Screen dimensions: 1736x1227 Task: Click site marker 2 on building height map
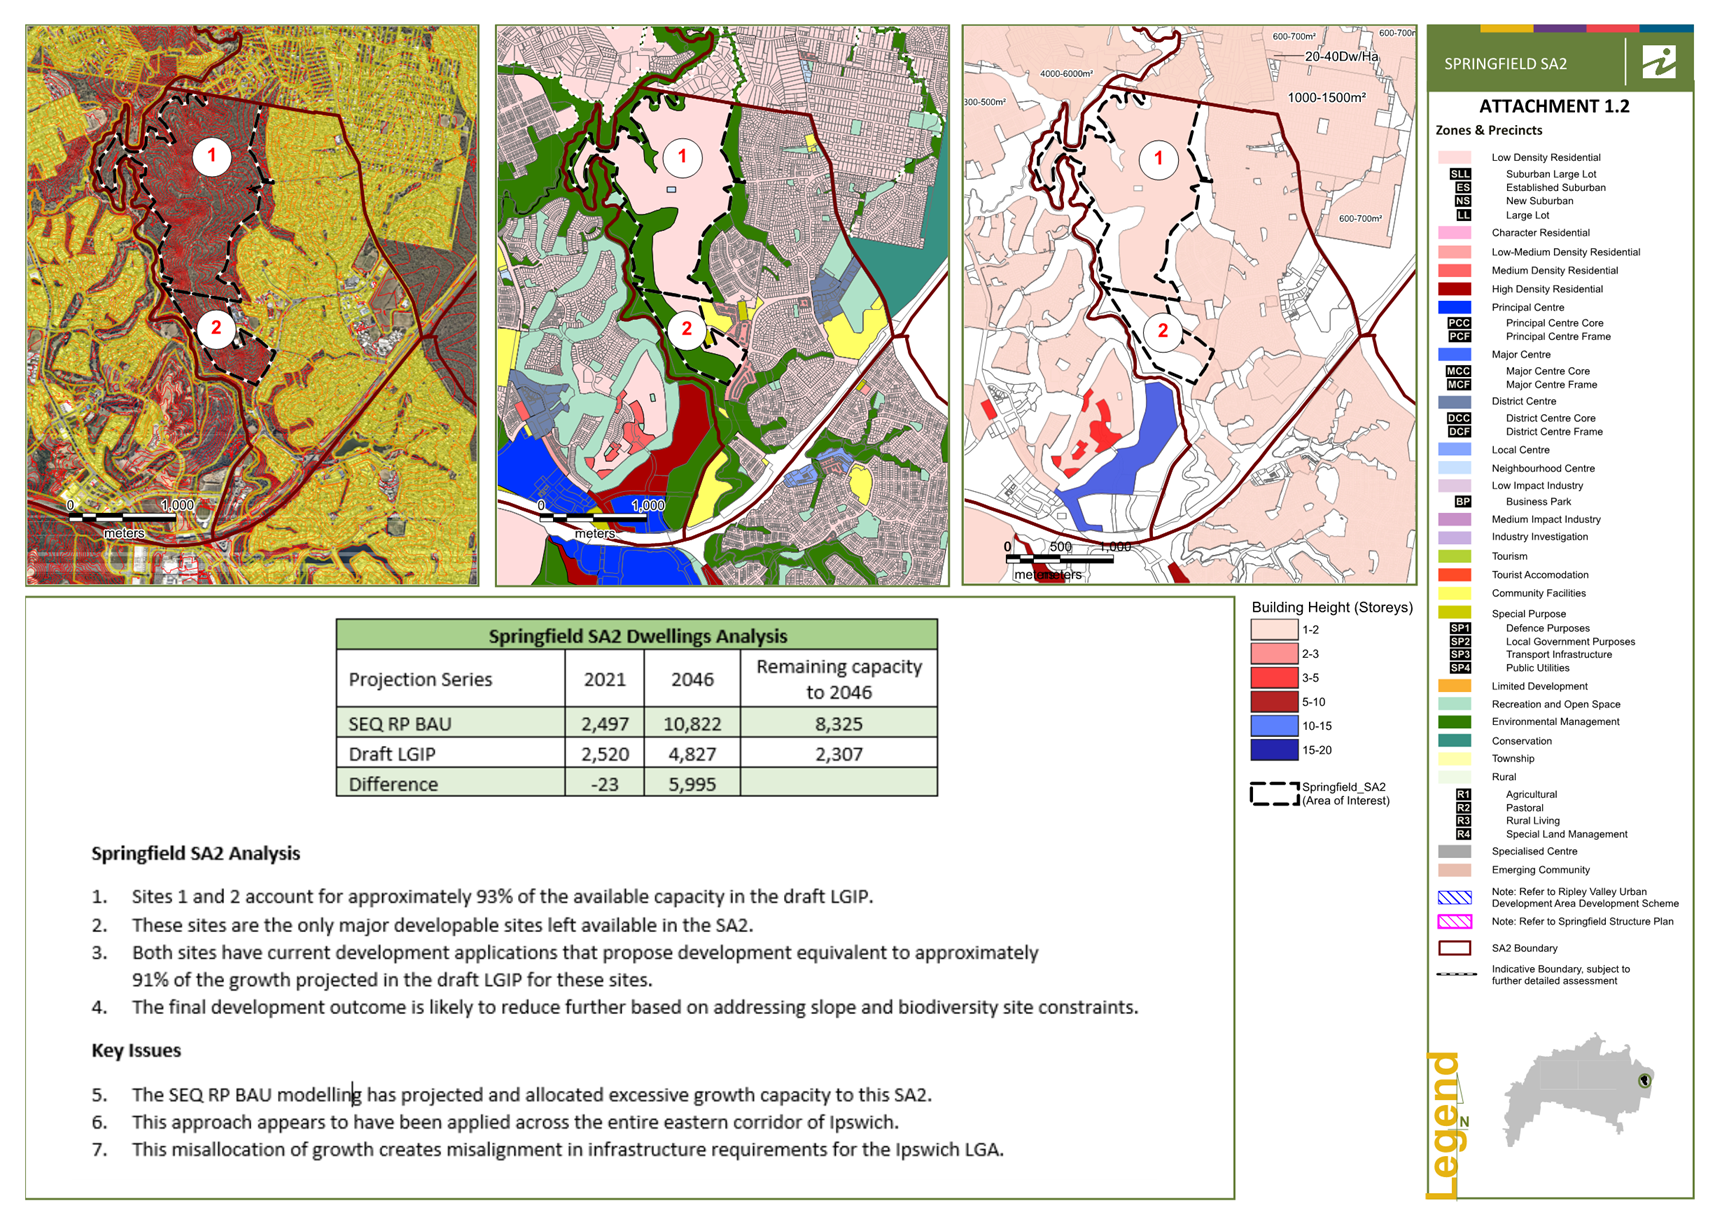click(x=1163, y=330)
